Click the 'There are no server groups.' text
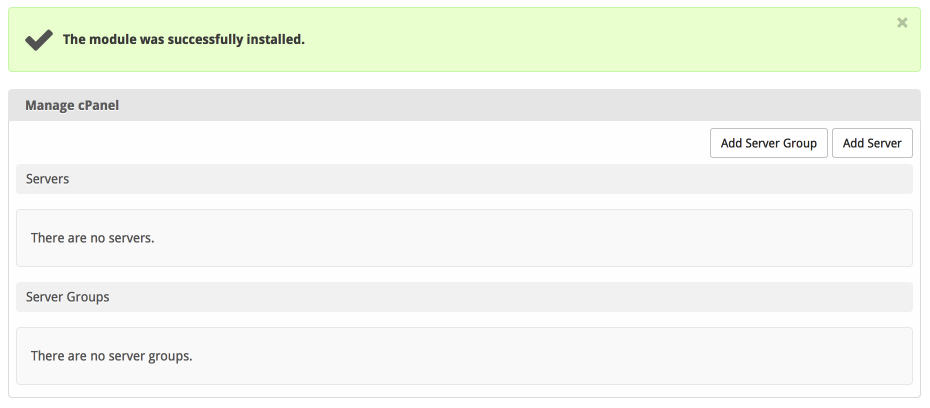This screenshot has width=930, height=408. [x=111, y=355]
